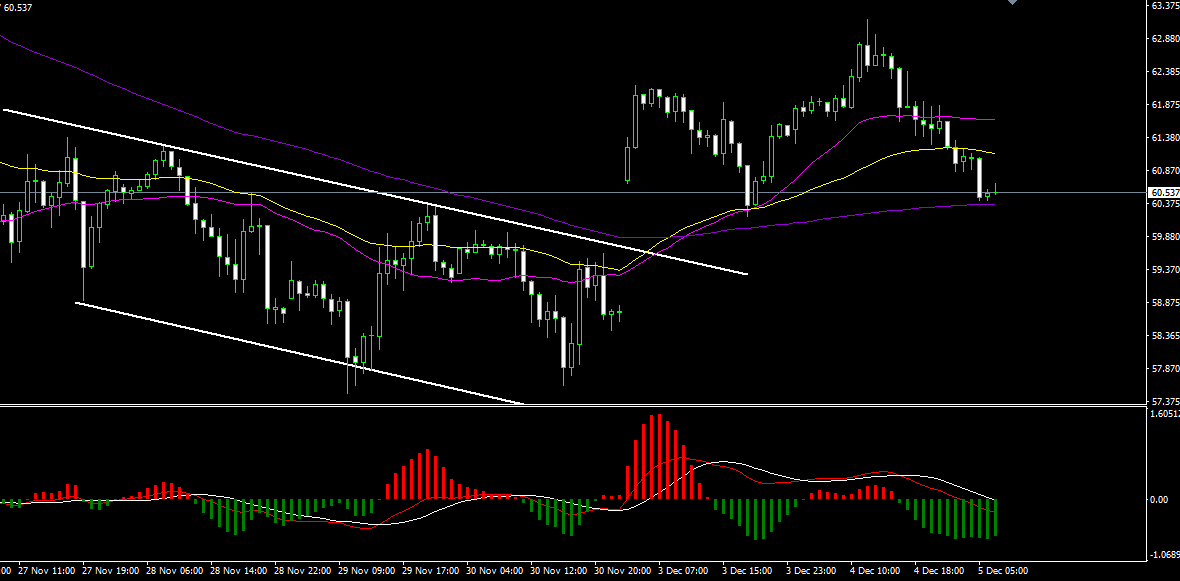Click the 28 Nov 22:00 time label

[303, 571]
